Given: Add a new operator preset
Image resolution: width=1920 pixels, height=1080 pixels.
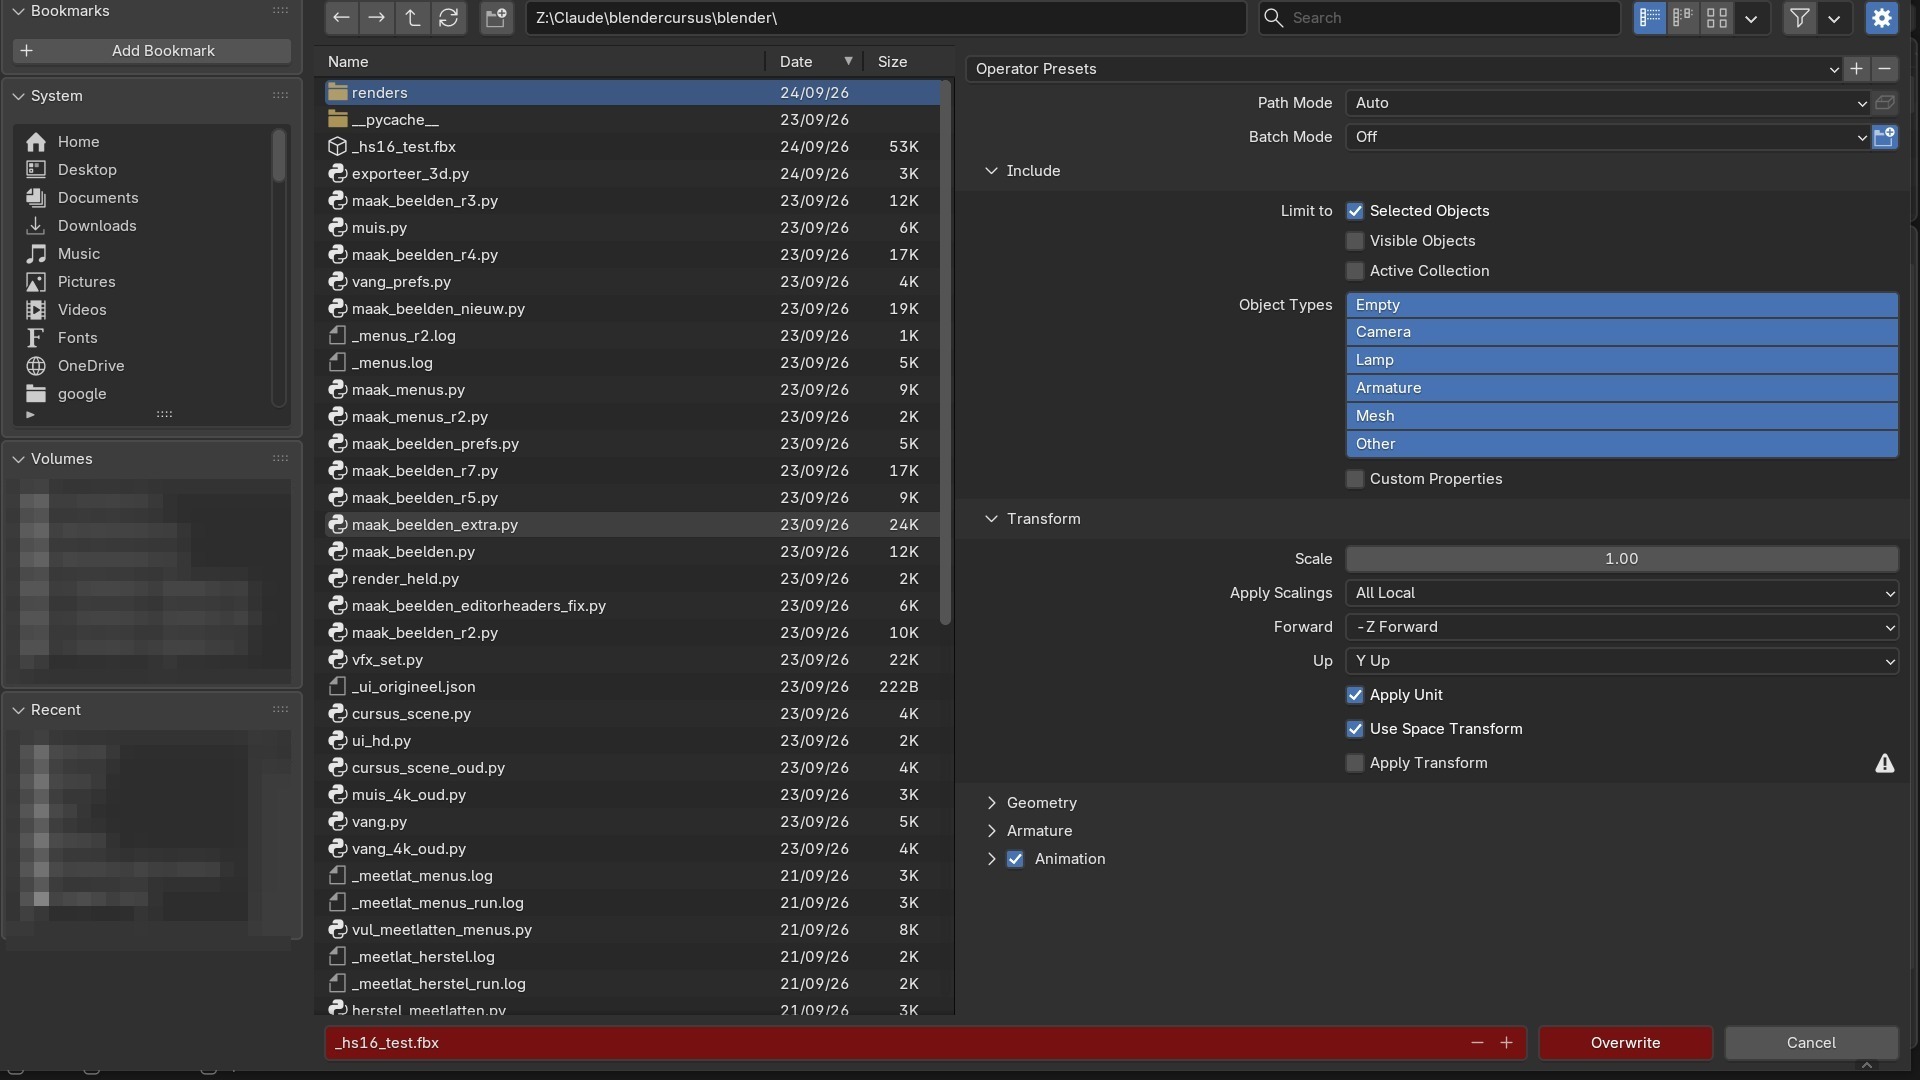Looking at the screenshot, I should point(1856,69).
